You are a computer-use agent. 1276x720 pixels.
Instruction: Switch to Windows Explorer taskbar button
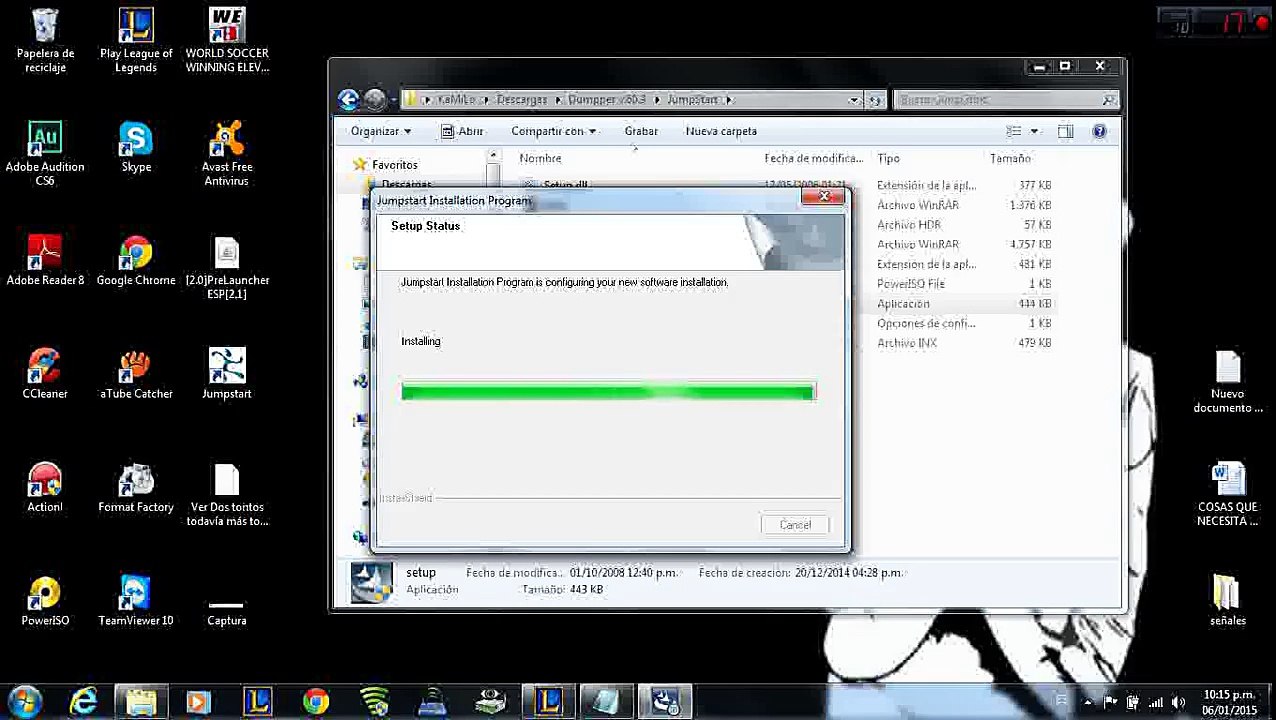pos(141,702)
